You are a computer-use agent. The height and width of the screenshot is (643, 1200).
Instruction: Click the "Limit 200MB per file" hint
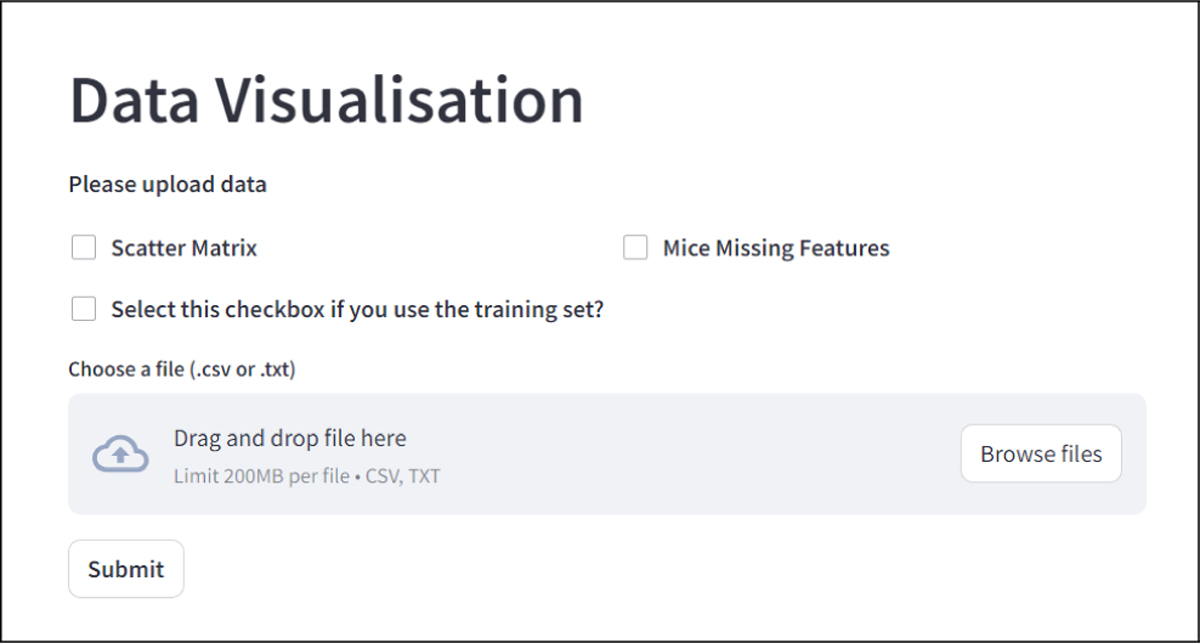click(x=258, y=476)
